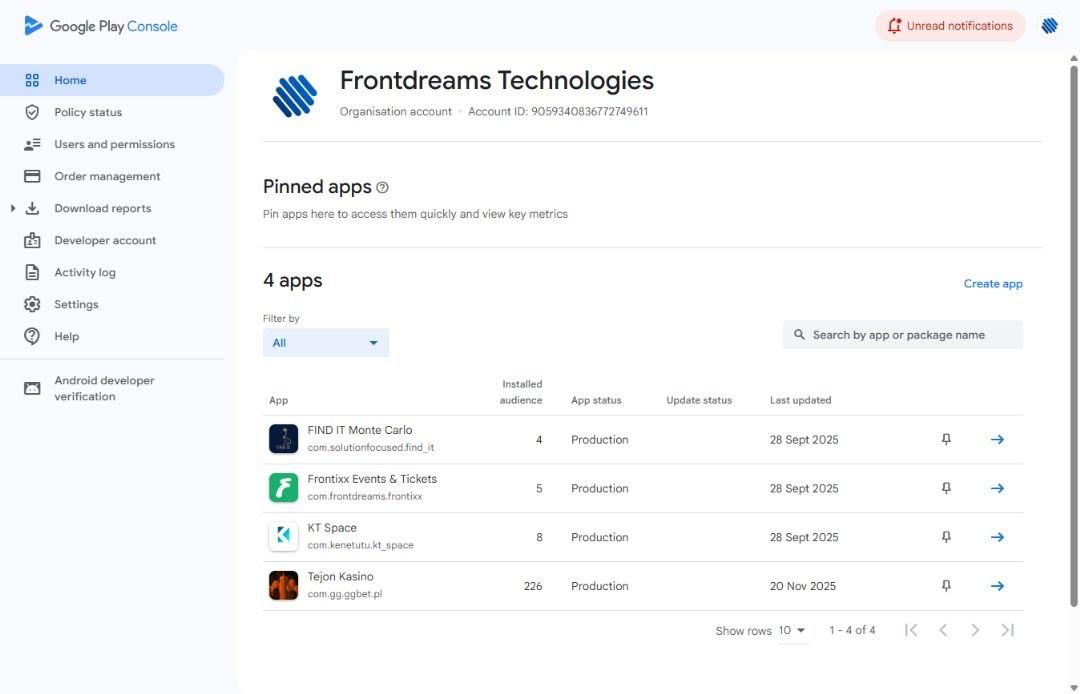Go to next page of apps
The width and height of the screenshot is (1080, 694).
[x=975, y=630]
